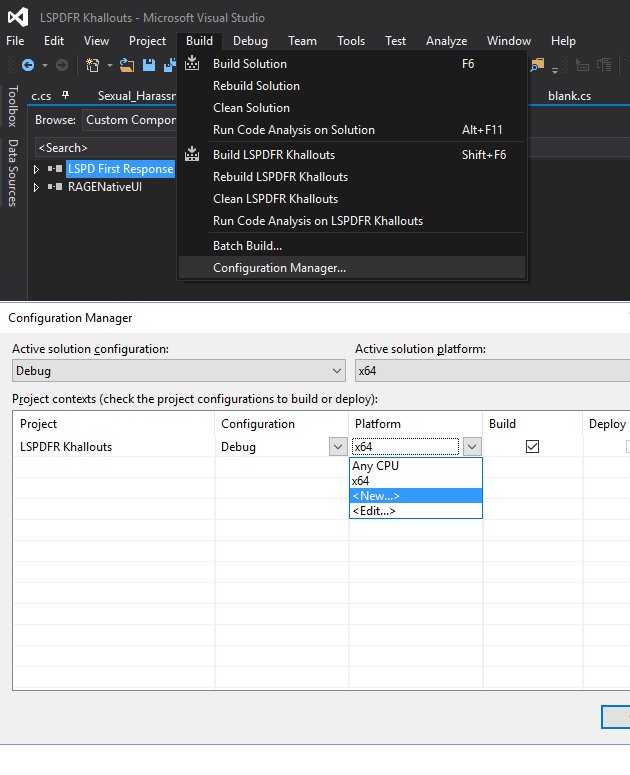Click the Search box in the browser
The width and height of the screenshot is (630, 775).
click(x=100, y=148)
